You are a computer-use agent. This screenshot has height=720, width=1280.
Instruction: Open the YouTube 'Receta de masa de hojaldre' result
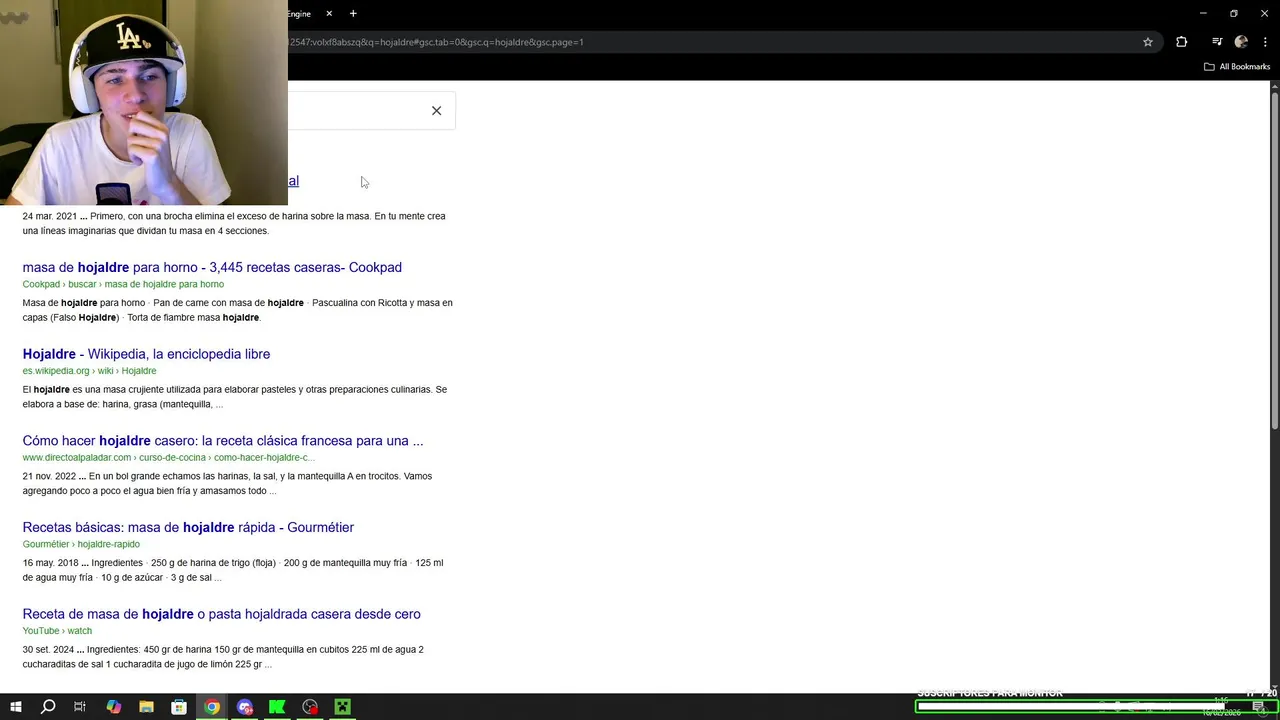click(x=221, y=614)
